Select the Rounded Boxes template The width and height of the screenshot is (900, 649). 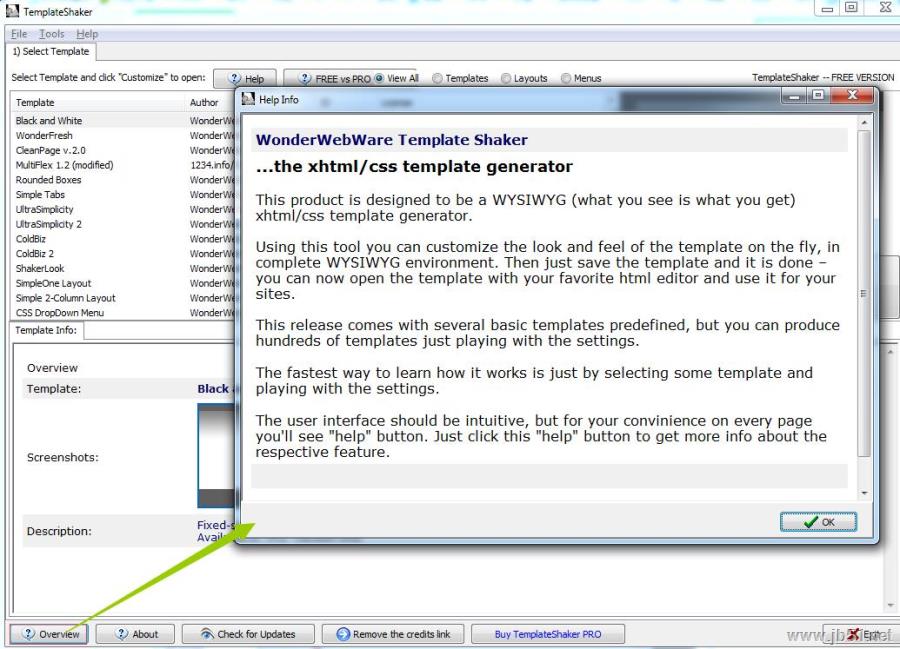pyautogui.click(x=123, y=180)
